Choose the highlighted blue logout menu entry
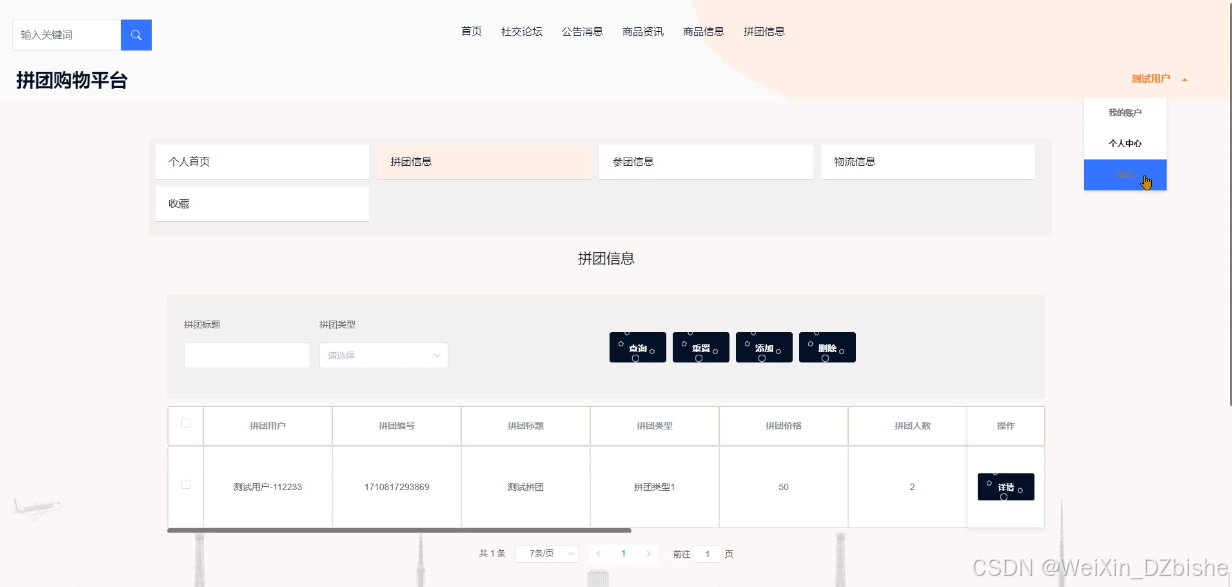The image size is (1232, 587). click(x=1125, y=174)
